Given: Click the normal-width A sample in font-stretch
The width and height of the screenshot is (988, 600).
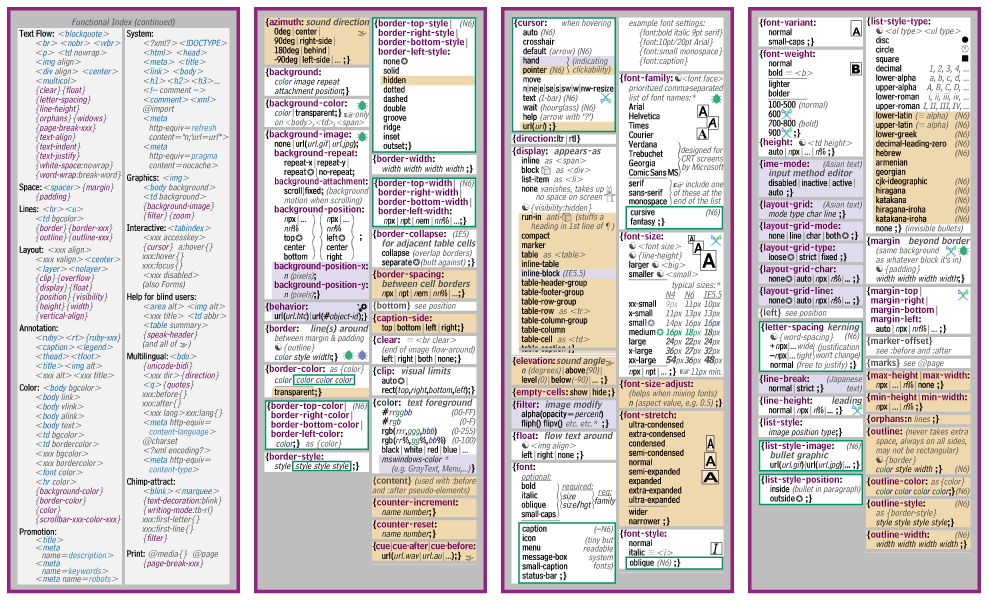Looking at the screenshot, I should (x=710, y=461).
